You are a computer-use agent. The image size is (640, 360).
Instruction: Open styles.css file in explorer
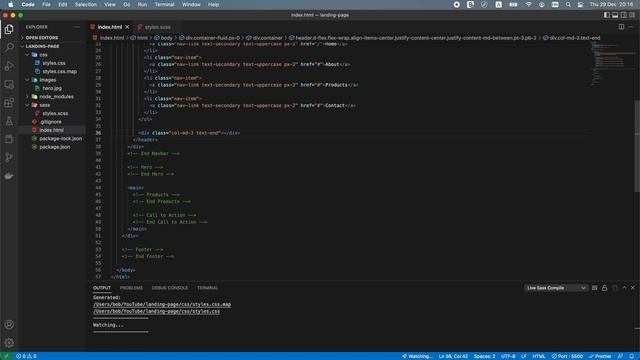tap(54, 63)
